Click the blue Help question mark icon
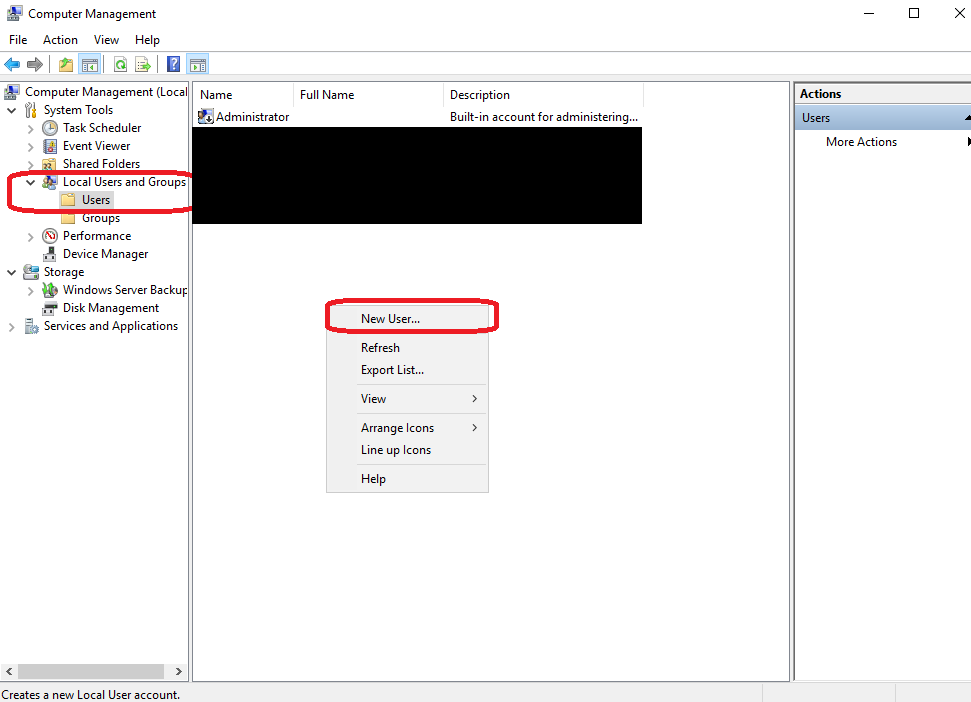 tap(174, 65)
